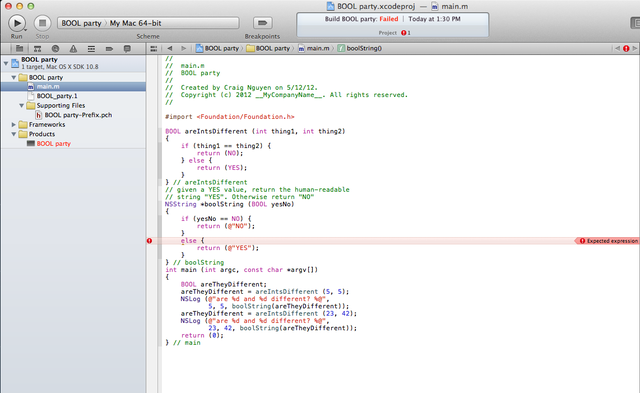
Task: Select the Frameworks folder row
Action: (73, 124)
